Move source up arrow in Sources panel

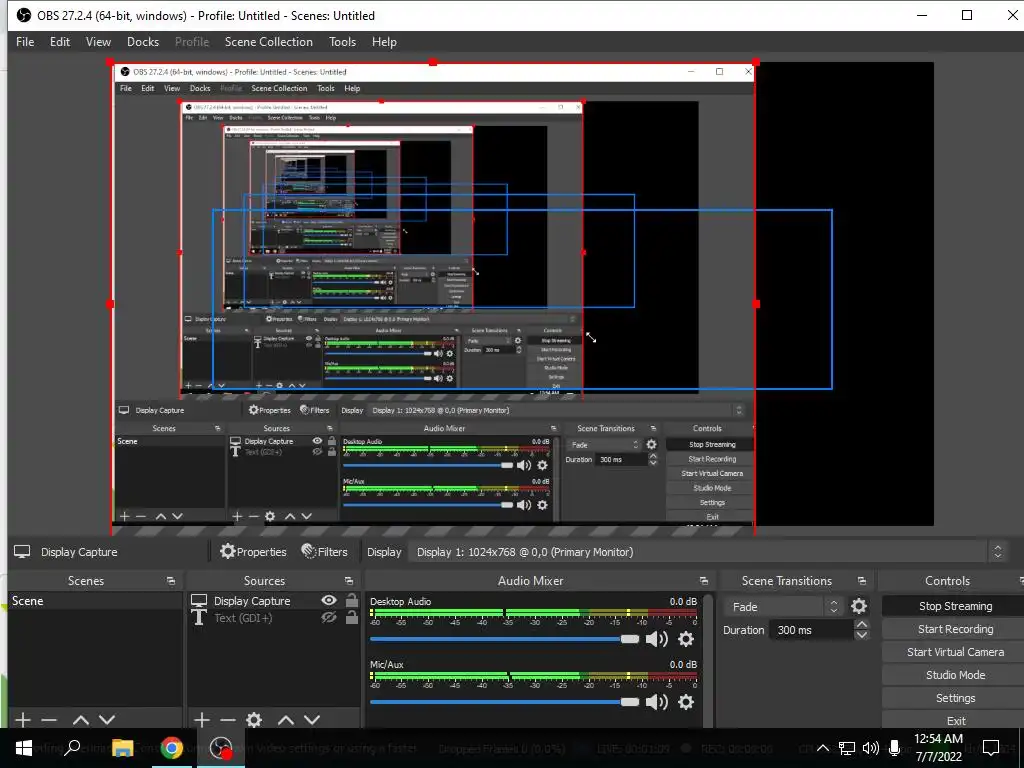click(286, 720)
